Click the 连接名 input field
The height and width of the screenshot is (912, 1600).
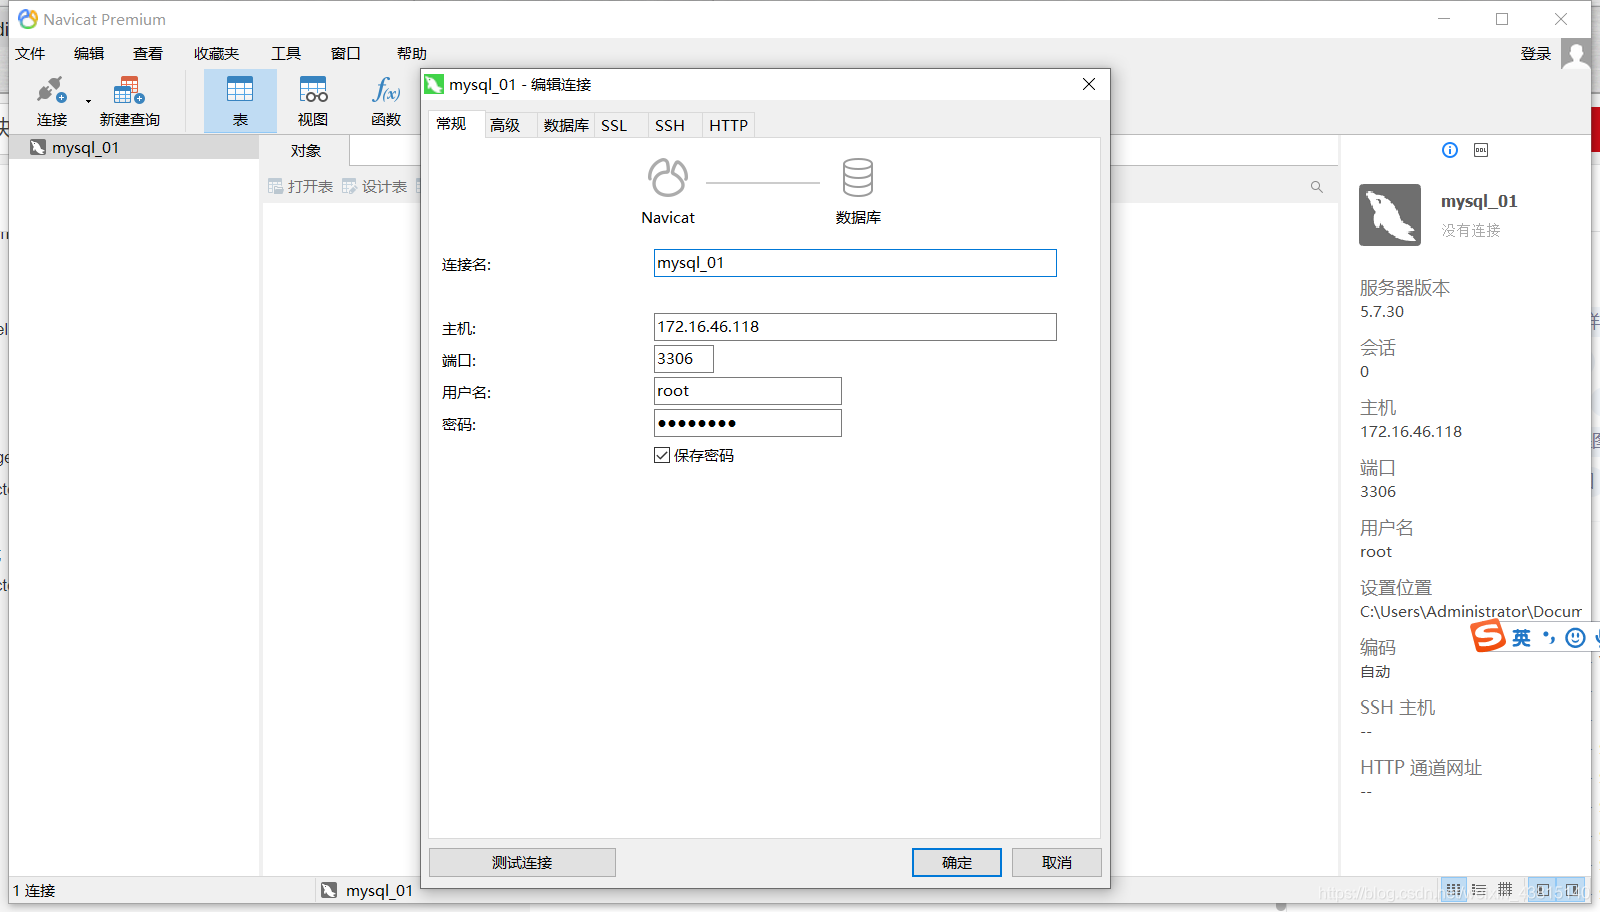point(855,263)
